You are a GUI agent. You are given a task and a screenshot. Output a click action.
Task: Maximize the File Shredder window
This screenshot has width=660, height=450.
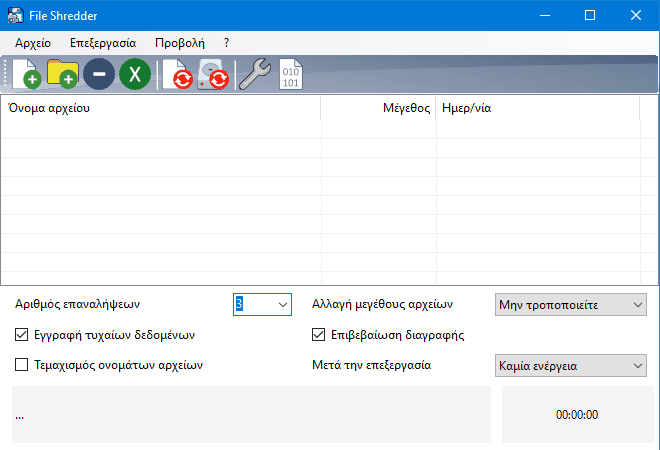(590, 16)
